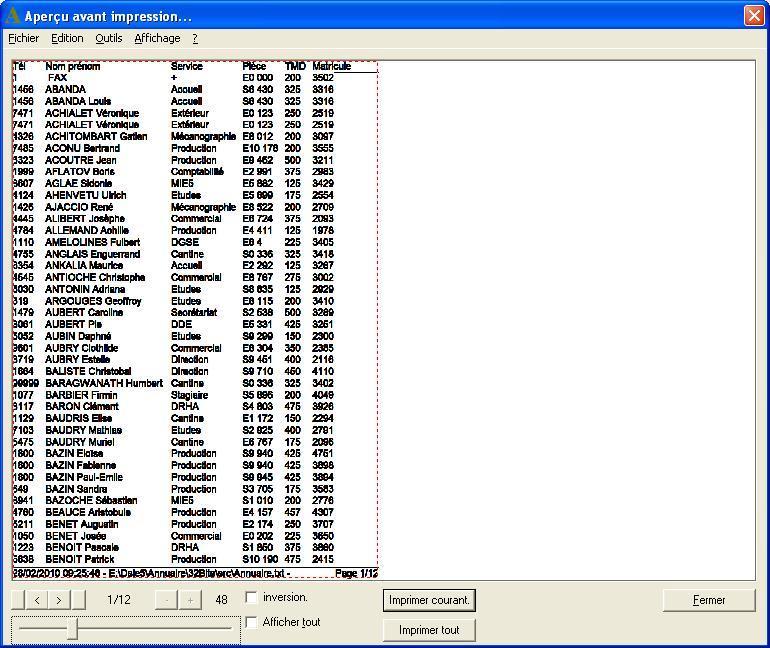Click the 'DGSE' service cell
The width and height of the screenshot is (770, 648).
(x=185, y=242)
